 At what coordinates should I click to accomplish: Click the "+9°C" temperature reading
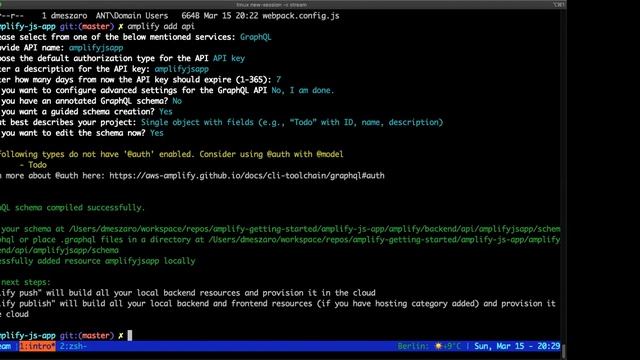452,346
